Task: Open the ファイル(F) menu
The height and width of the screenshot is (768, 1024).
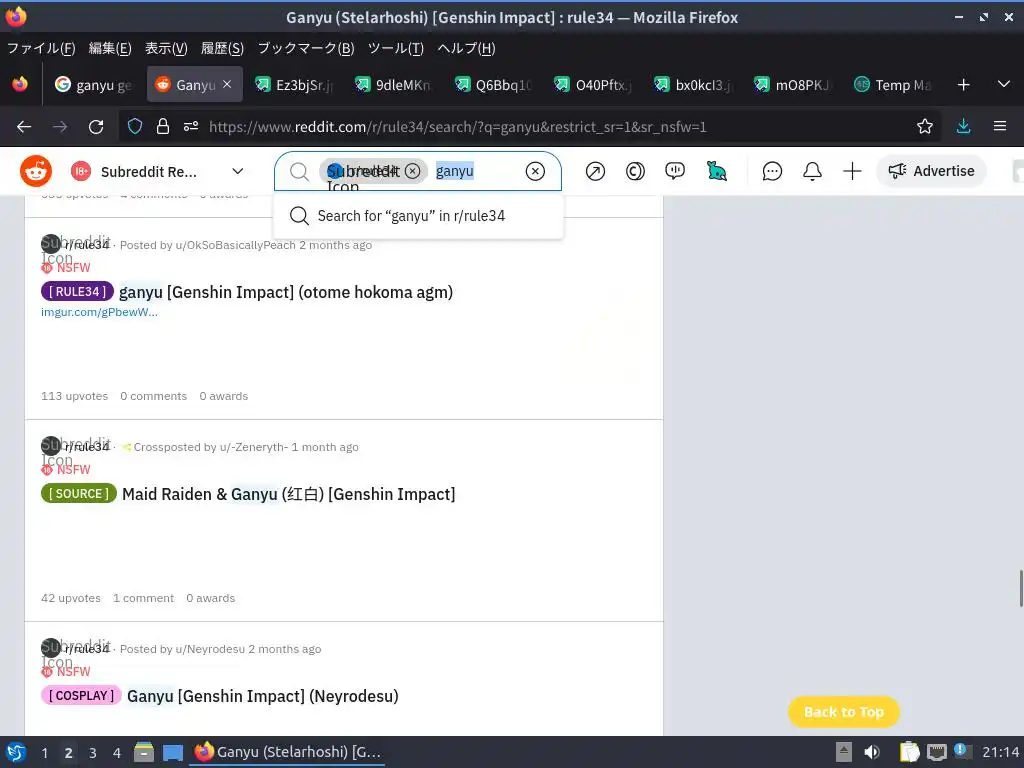Action: (x=41, y=48)
